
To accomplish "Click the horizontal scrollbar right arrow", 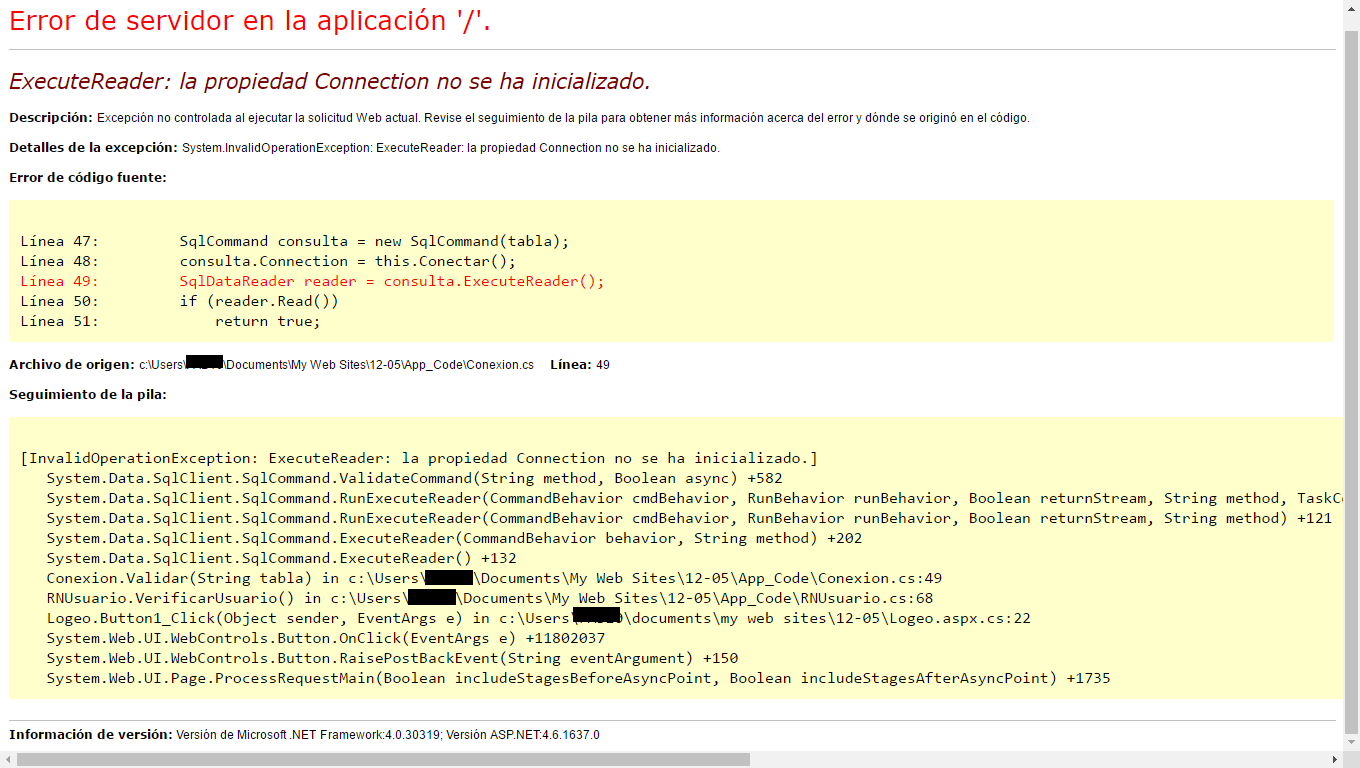I will (1336, 760).
